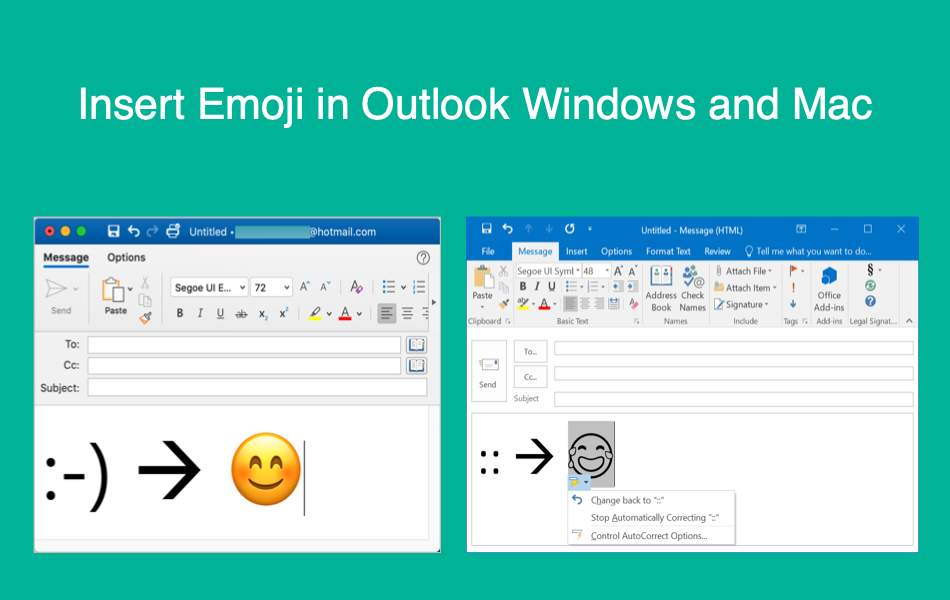This screenshot has height=600, width=950.
Task: Expand Attach File dropdown in Windows Outlook
Action: pos(770,271)
